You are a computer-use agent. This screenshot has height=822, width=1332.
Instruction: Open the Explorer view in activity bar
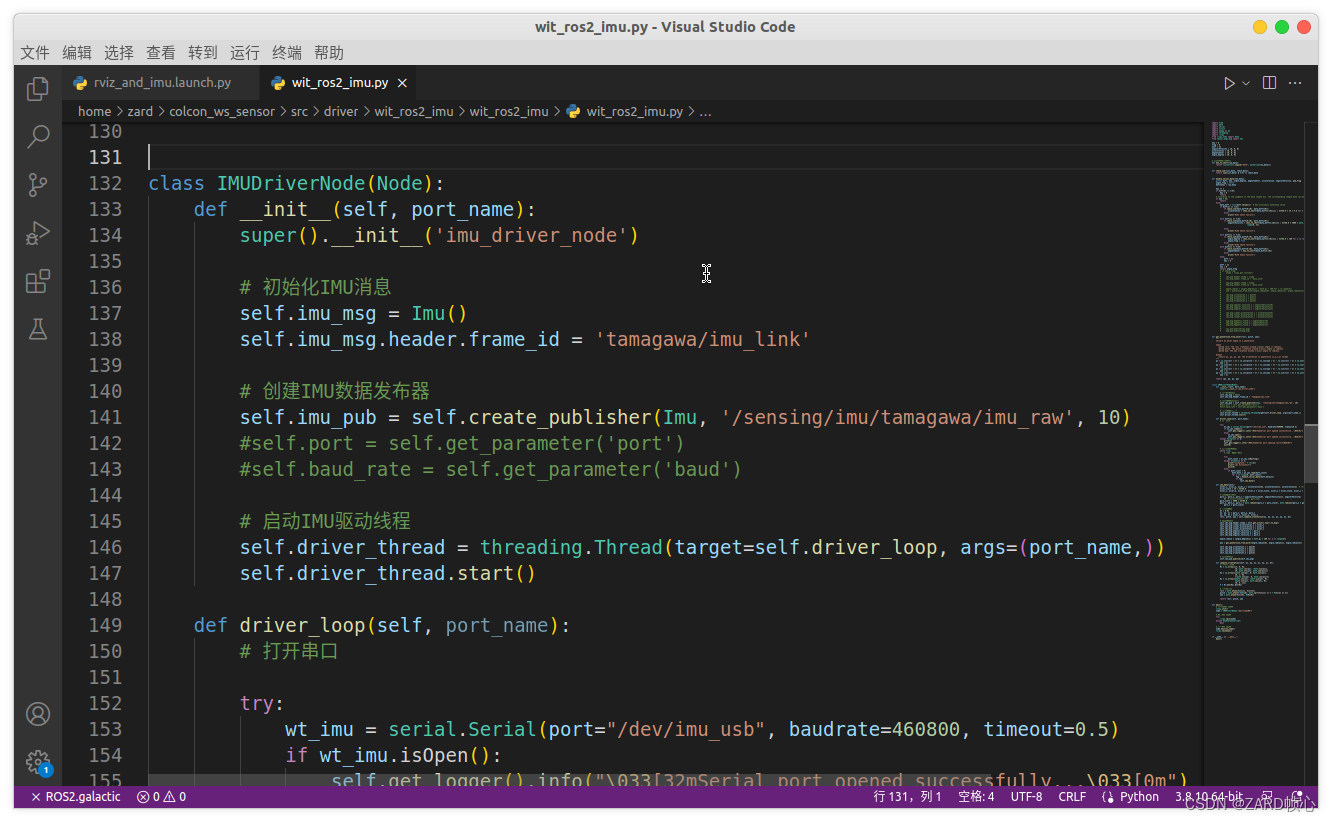[x=38, y=89]
